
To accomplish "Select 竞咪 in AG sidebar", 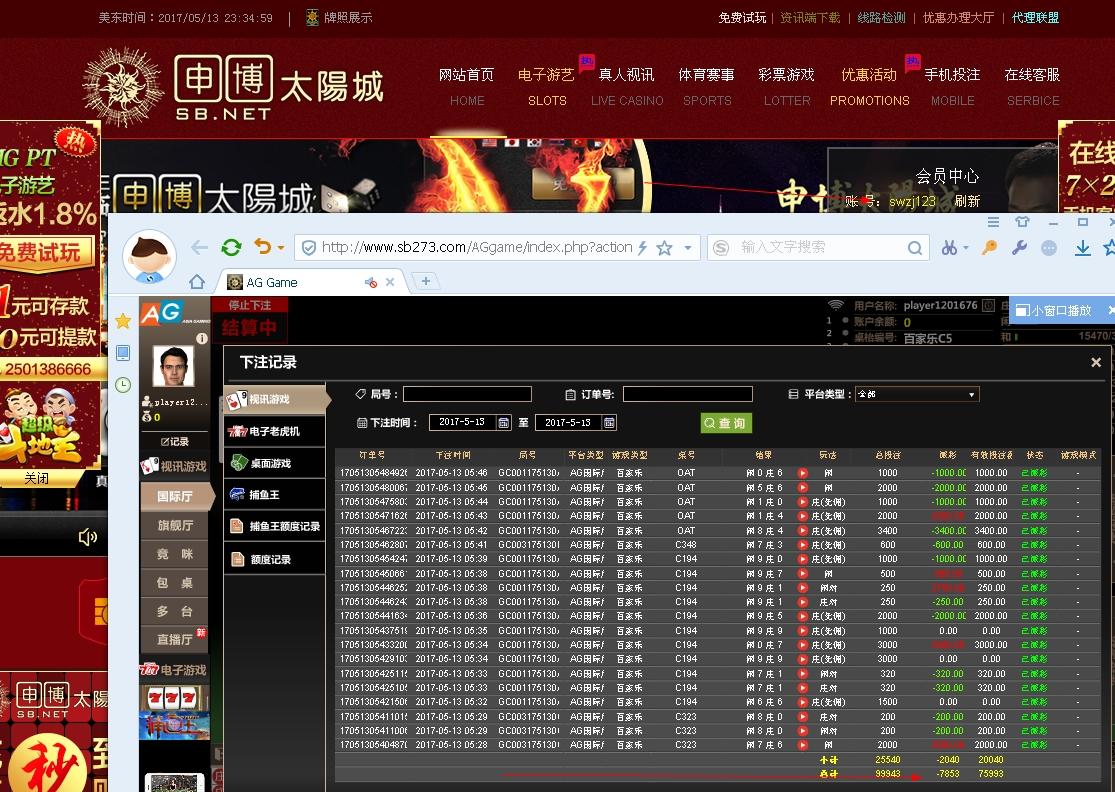I will coord(175,554).
